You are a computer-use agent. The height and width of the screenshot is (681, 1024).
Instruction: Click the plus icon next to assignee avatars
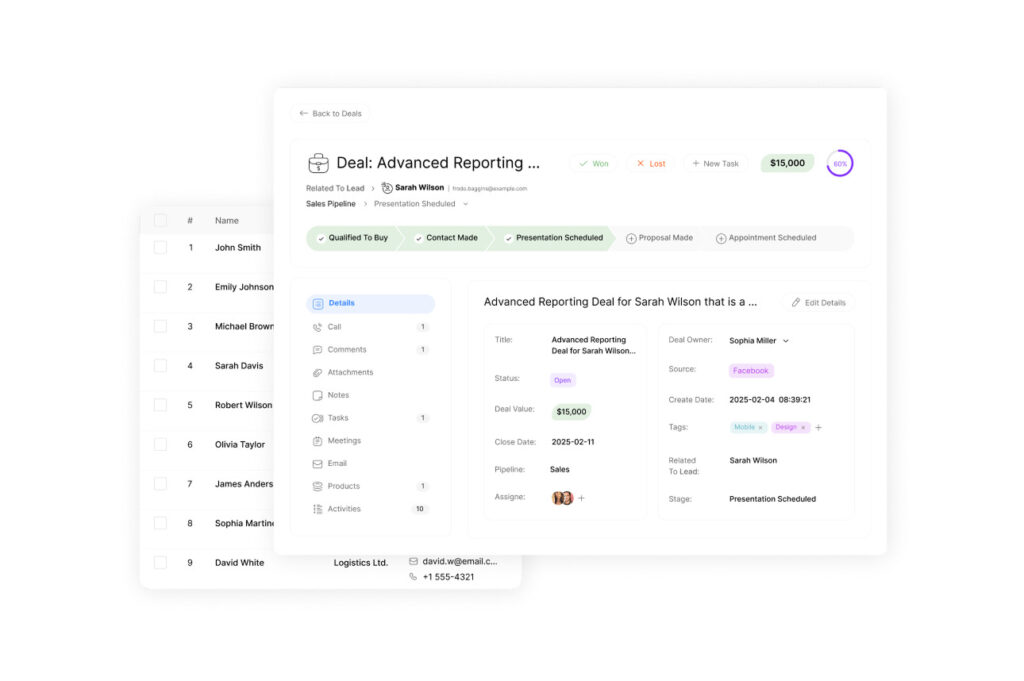582,498
